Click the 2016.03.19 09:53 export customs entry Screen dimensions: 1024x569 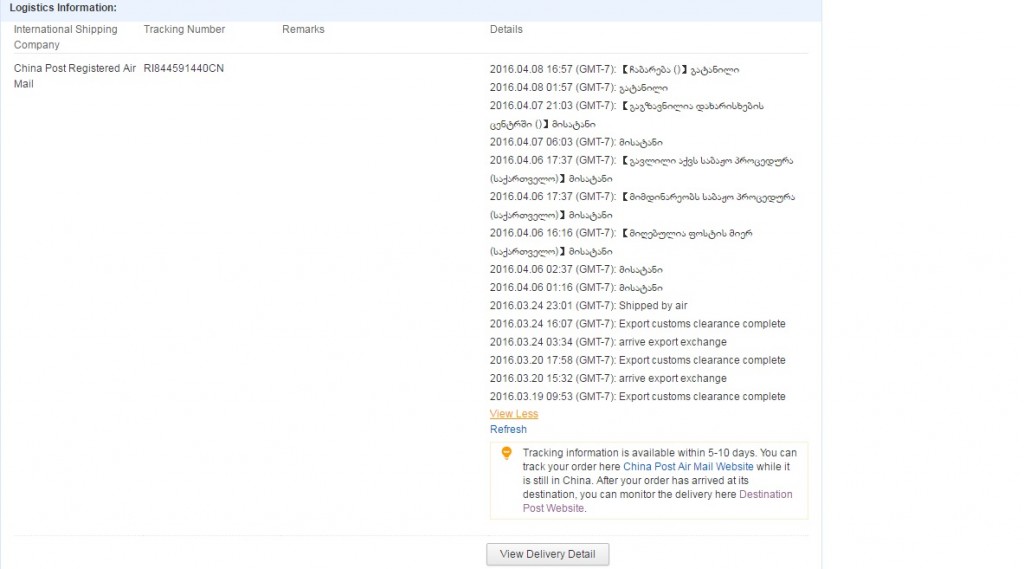[x=637, y=397]
